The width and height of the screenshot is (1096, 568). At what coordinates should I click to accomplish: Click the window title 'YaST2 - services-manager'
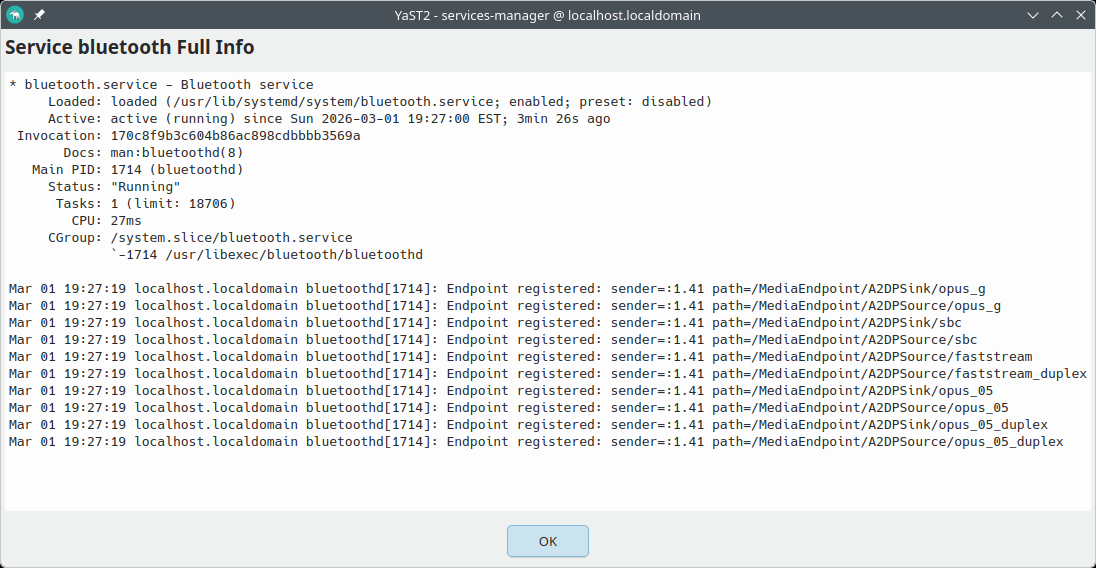point(547,15)
